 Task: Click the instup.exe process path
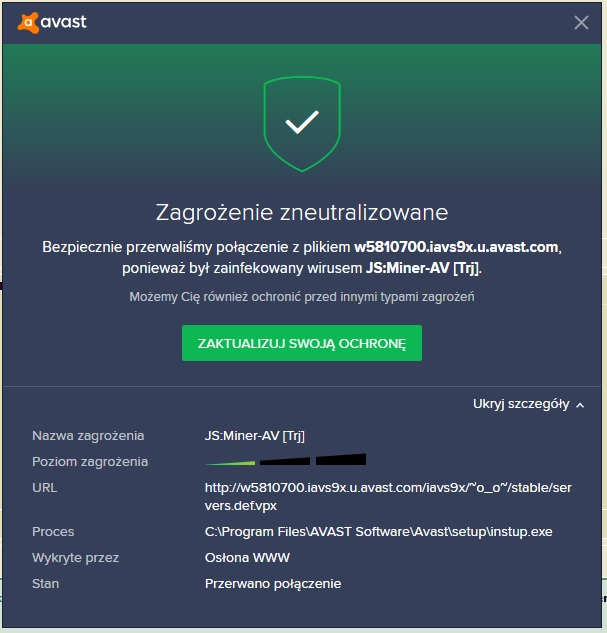pos(379,532)
